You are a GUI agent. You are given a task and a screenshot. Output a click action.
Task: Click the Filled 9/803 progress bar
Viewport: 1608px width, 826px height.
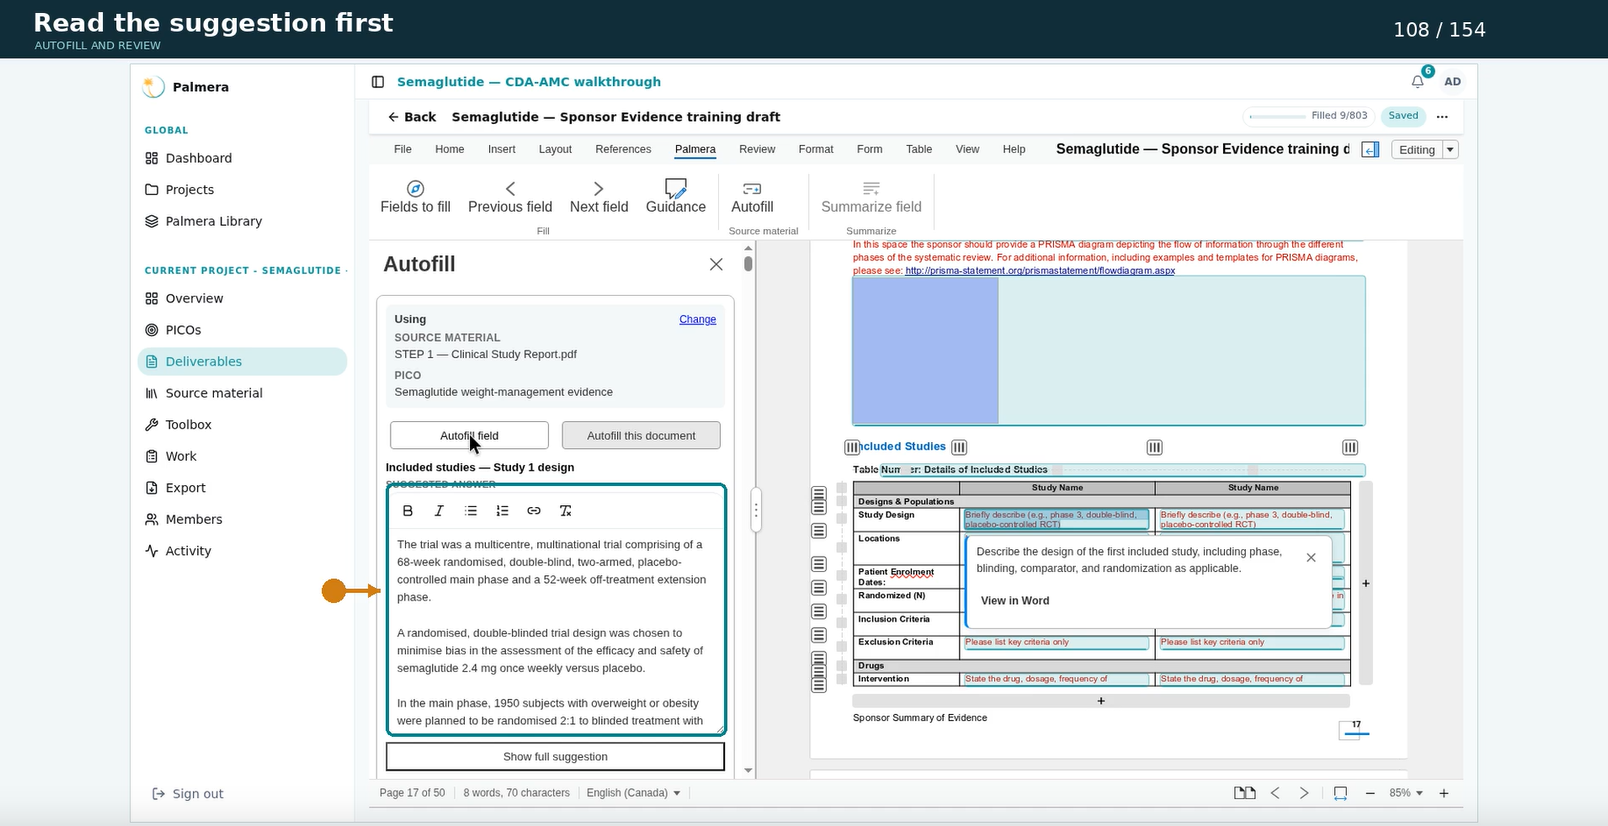point(1308,116)
